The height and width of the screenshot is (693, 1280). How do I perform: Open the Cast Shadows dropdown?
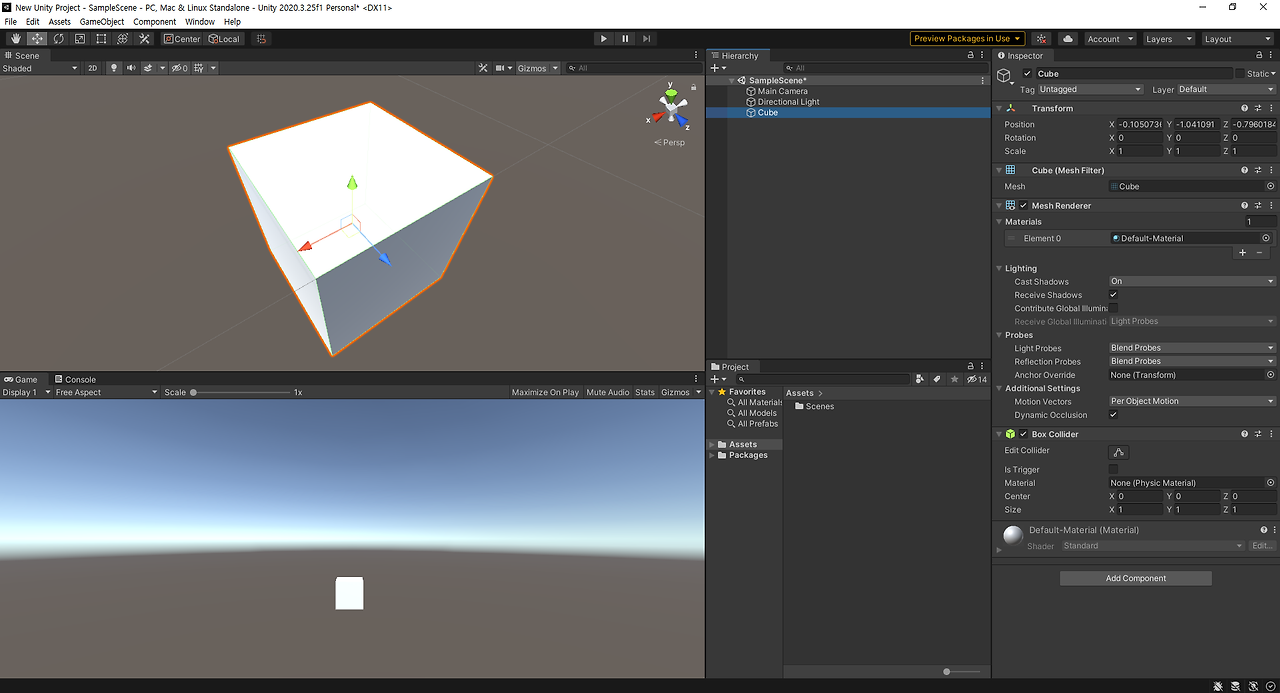(x=1190, y=281)
